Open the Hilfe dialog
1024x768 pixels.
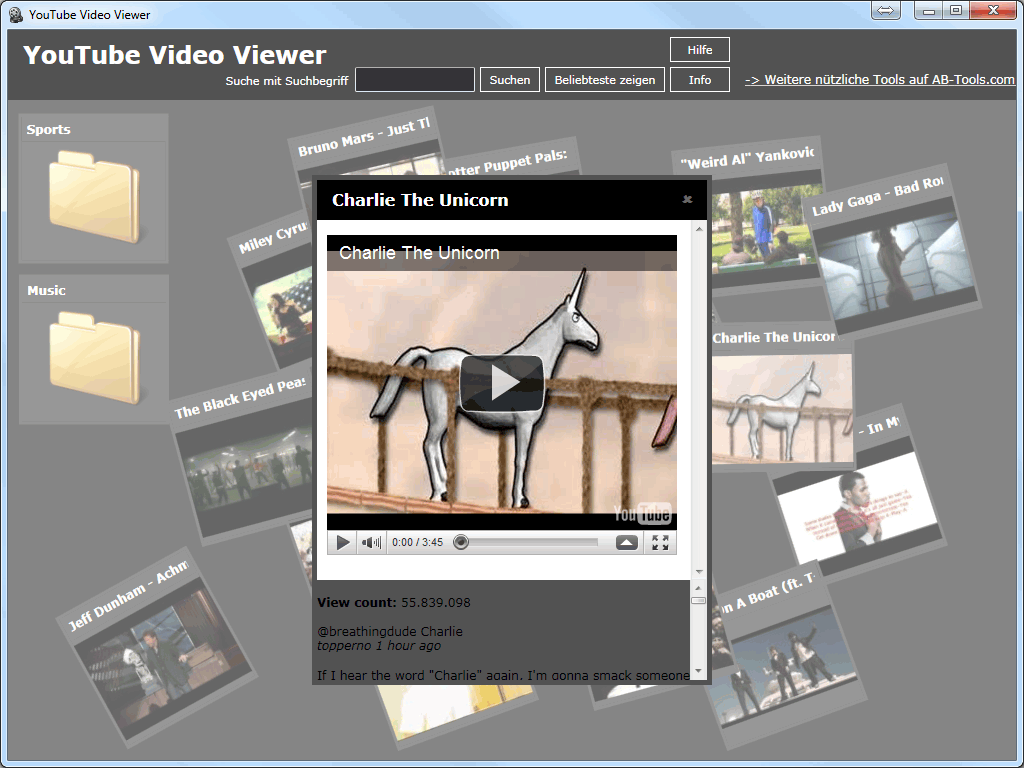(699, 49)
